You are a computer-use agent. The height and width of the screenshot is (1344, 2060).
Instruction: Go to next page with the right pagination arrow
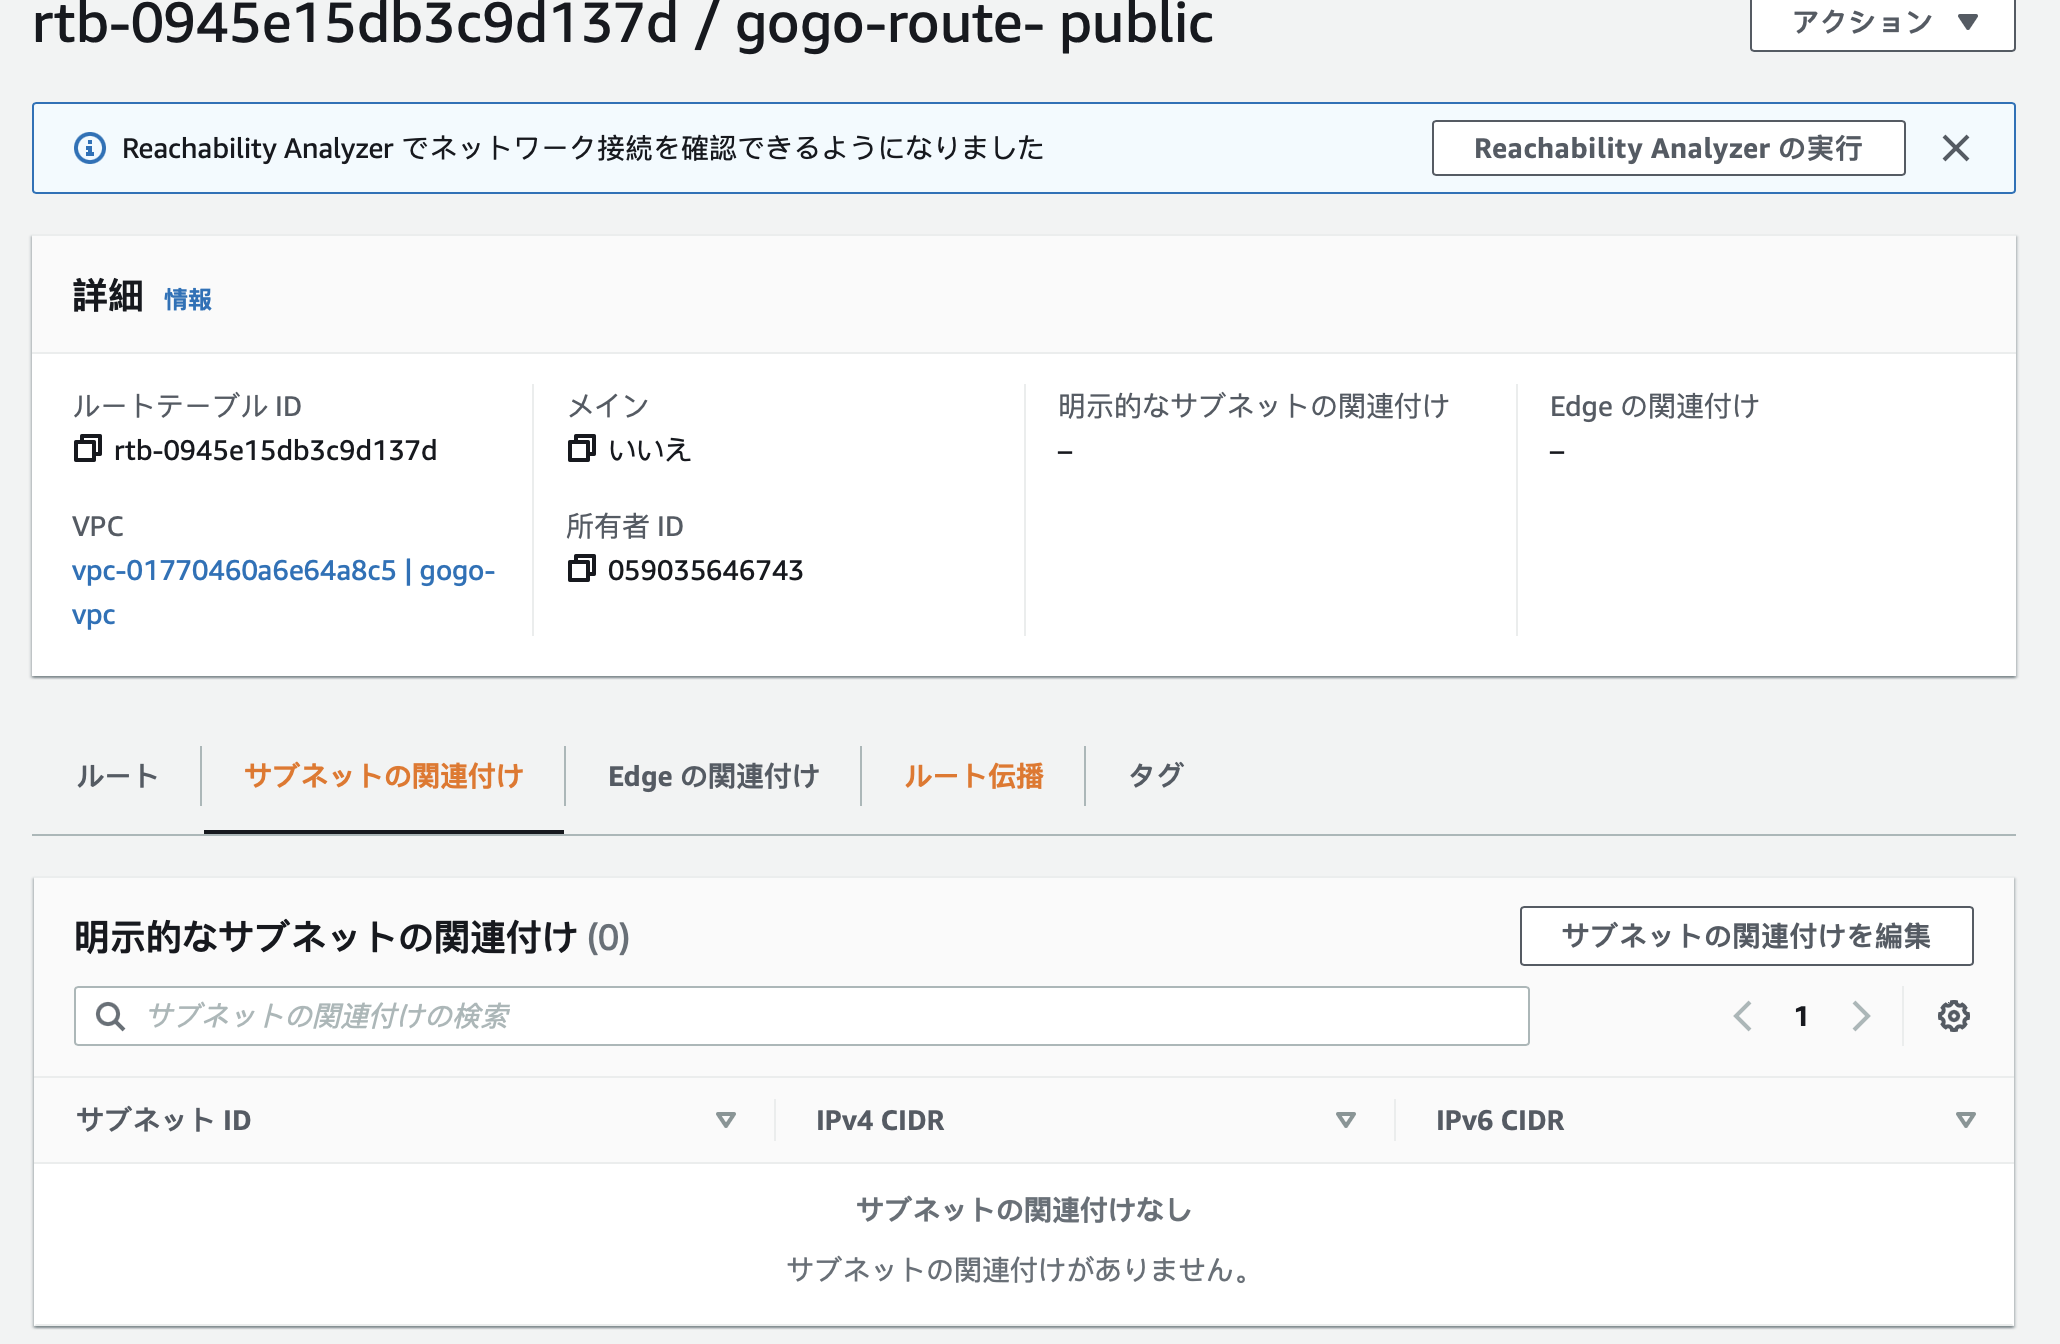click(x=1862, y=1016)
